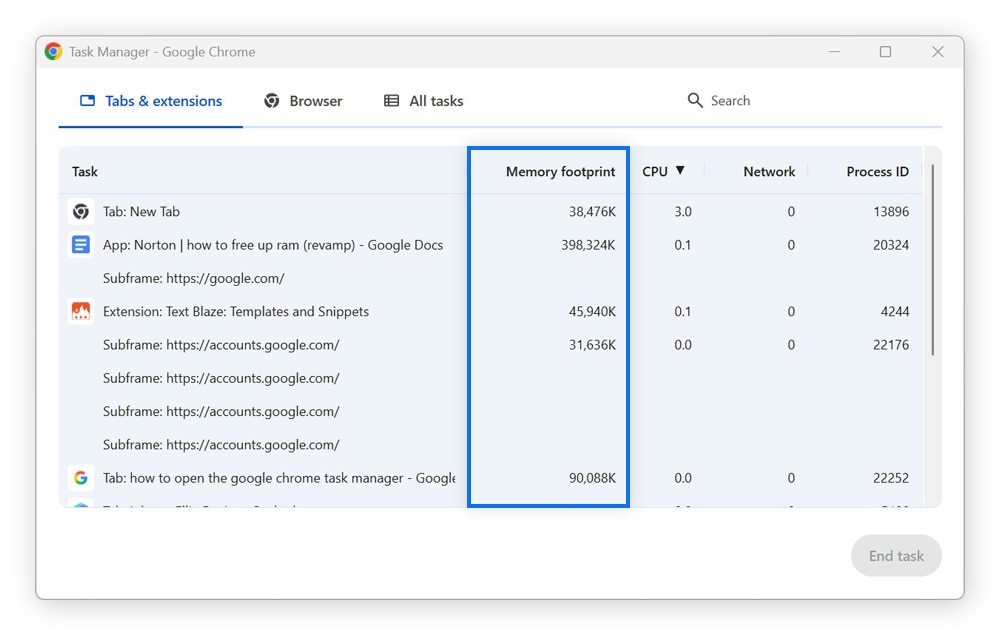
Task: Click the Search magnifier icon
Action: (x=696, y=100)
